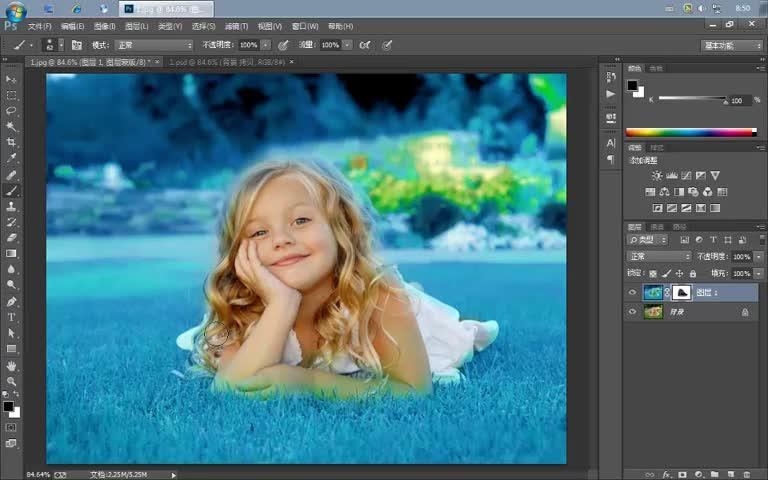Select the Crop tool
This screenshot has height=480, width=768.
pos(11,143)
